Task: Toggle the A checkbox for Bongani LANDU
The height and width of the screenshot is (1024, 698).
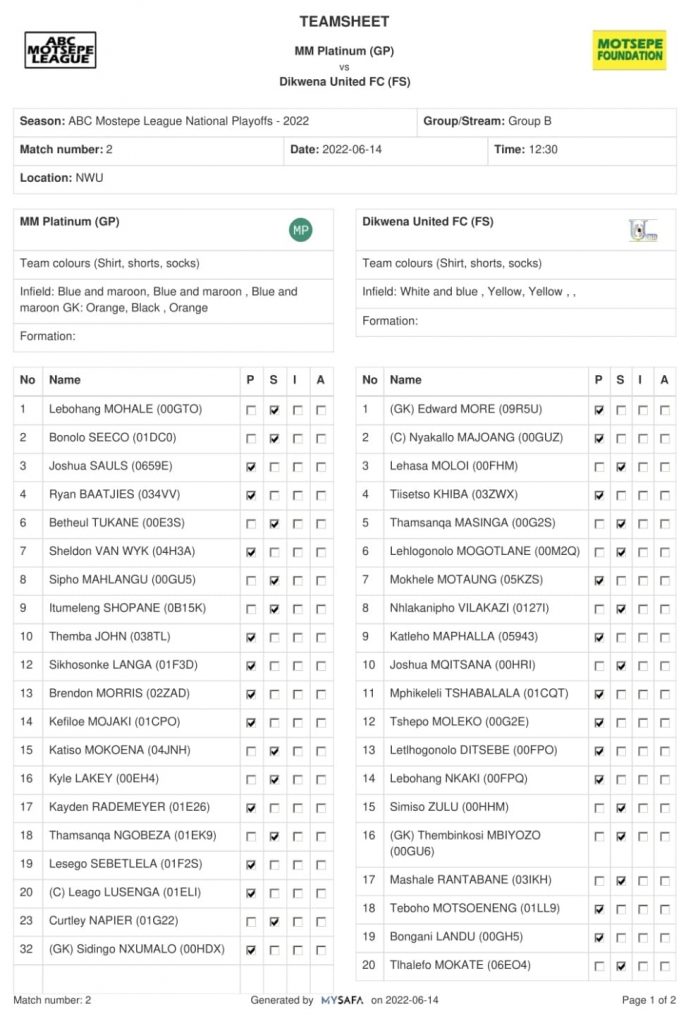Action: click(x=664, y=938)
